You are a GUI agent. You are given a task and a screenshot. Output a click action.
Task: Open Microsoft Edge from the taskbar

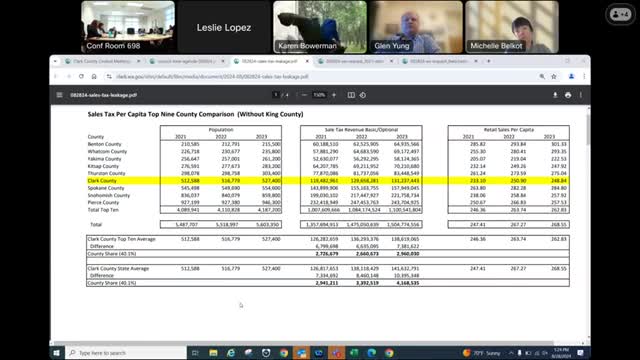tap(372, 353)
